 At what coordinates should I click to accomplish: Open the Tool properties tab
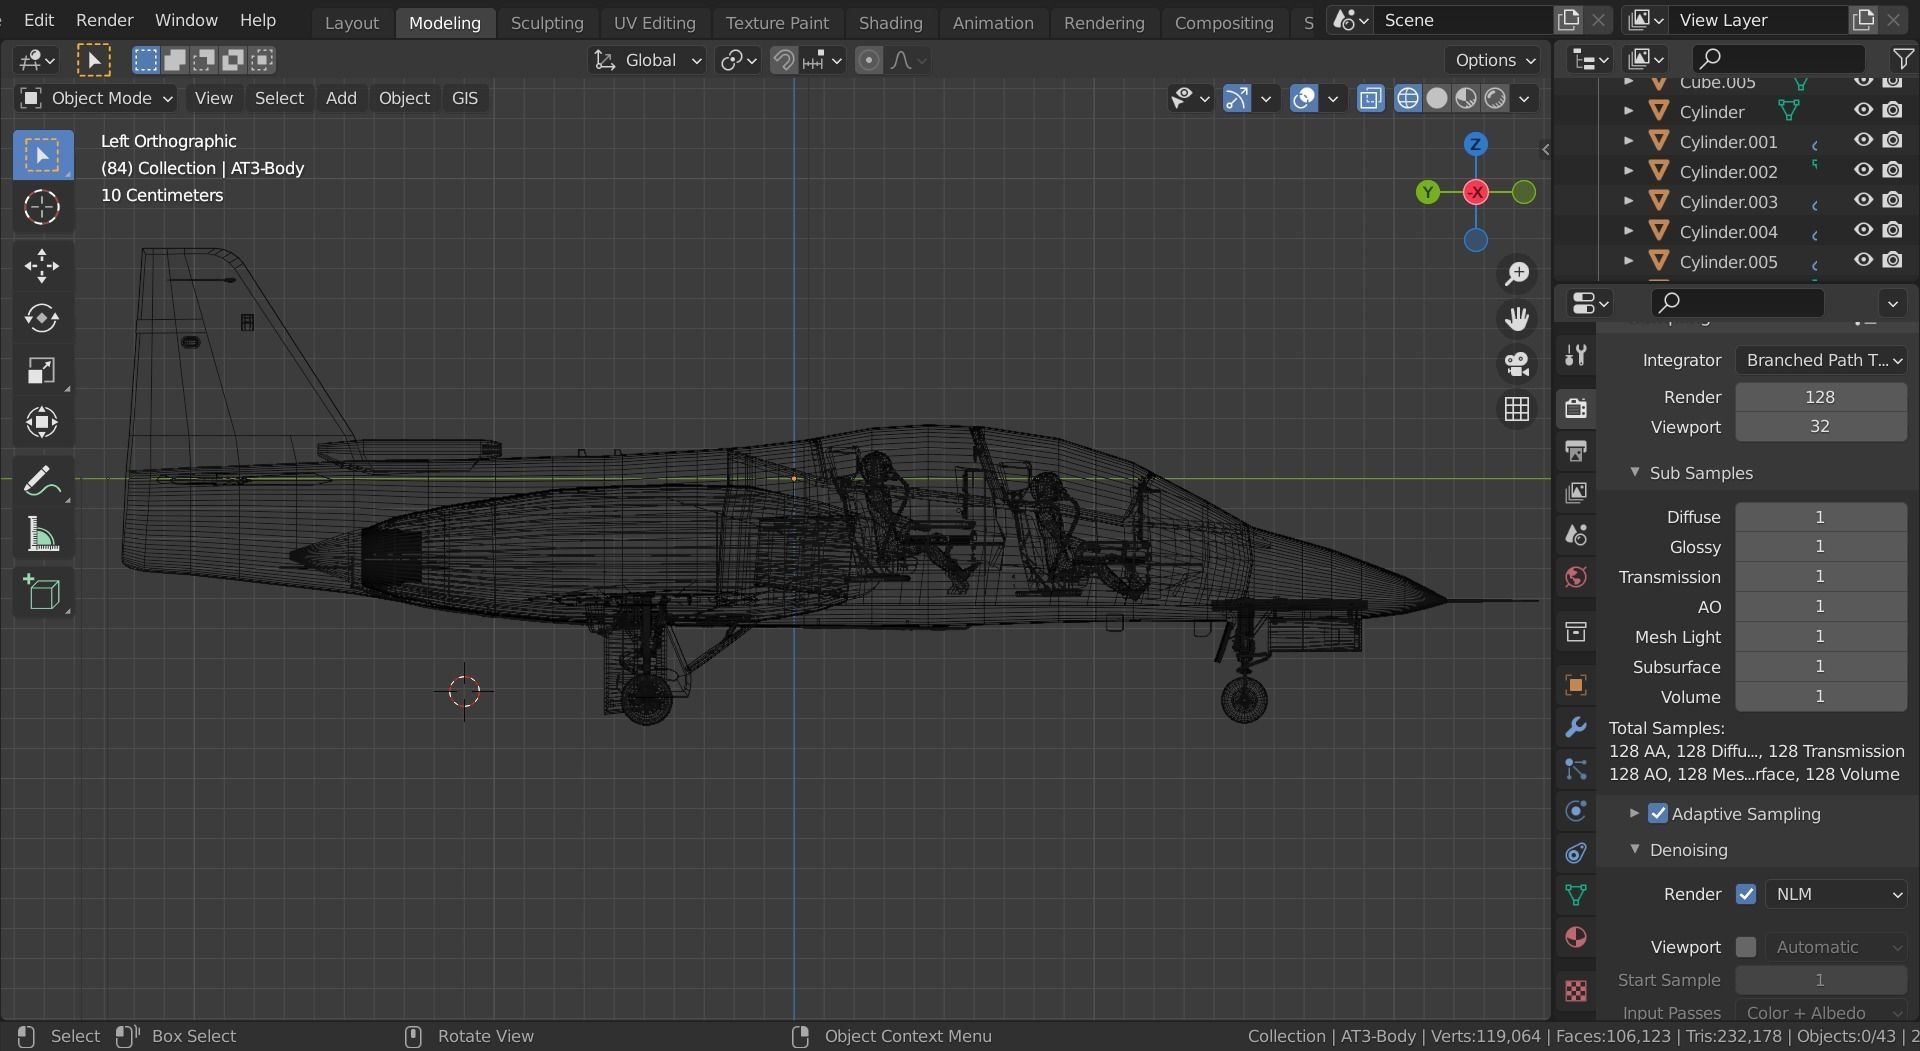(x=1576, y=355)
